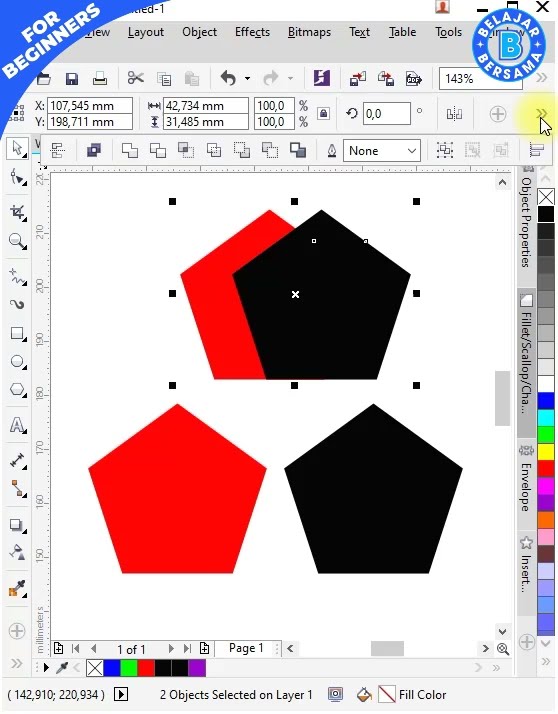Screen dimensions: 558x714
Task: Select the Transparency tool
Action: tap(17, 552)
